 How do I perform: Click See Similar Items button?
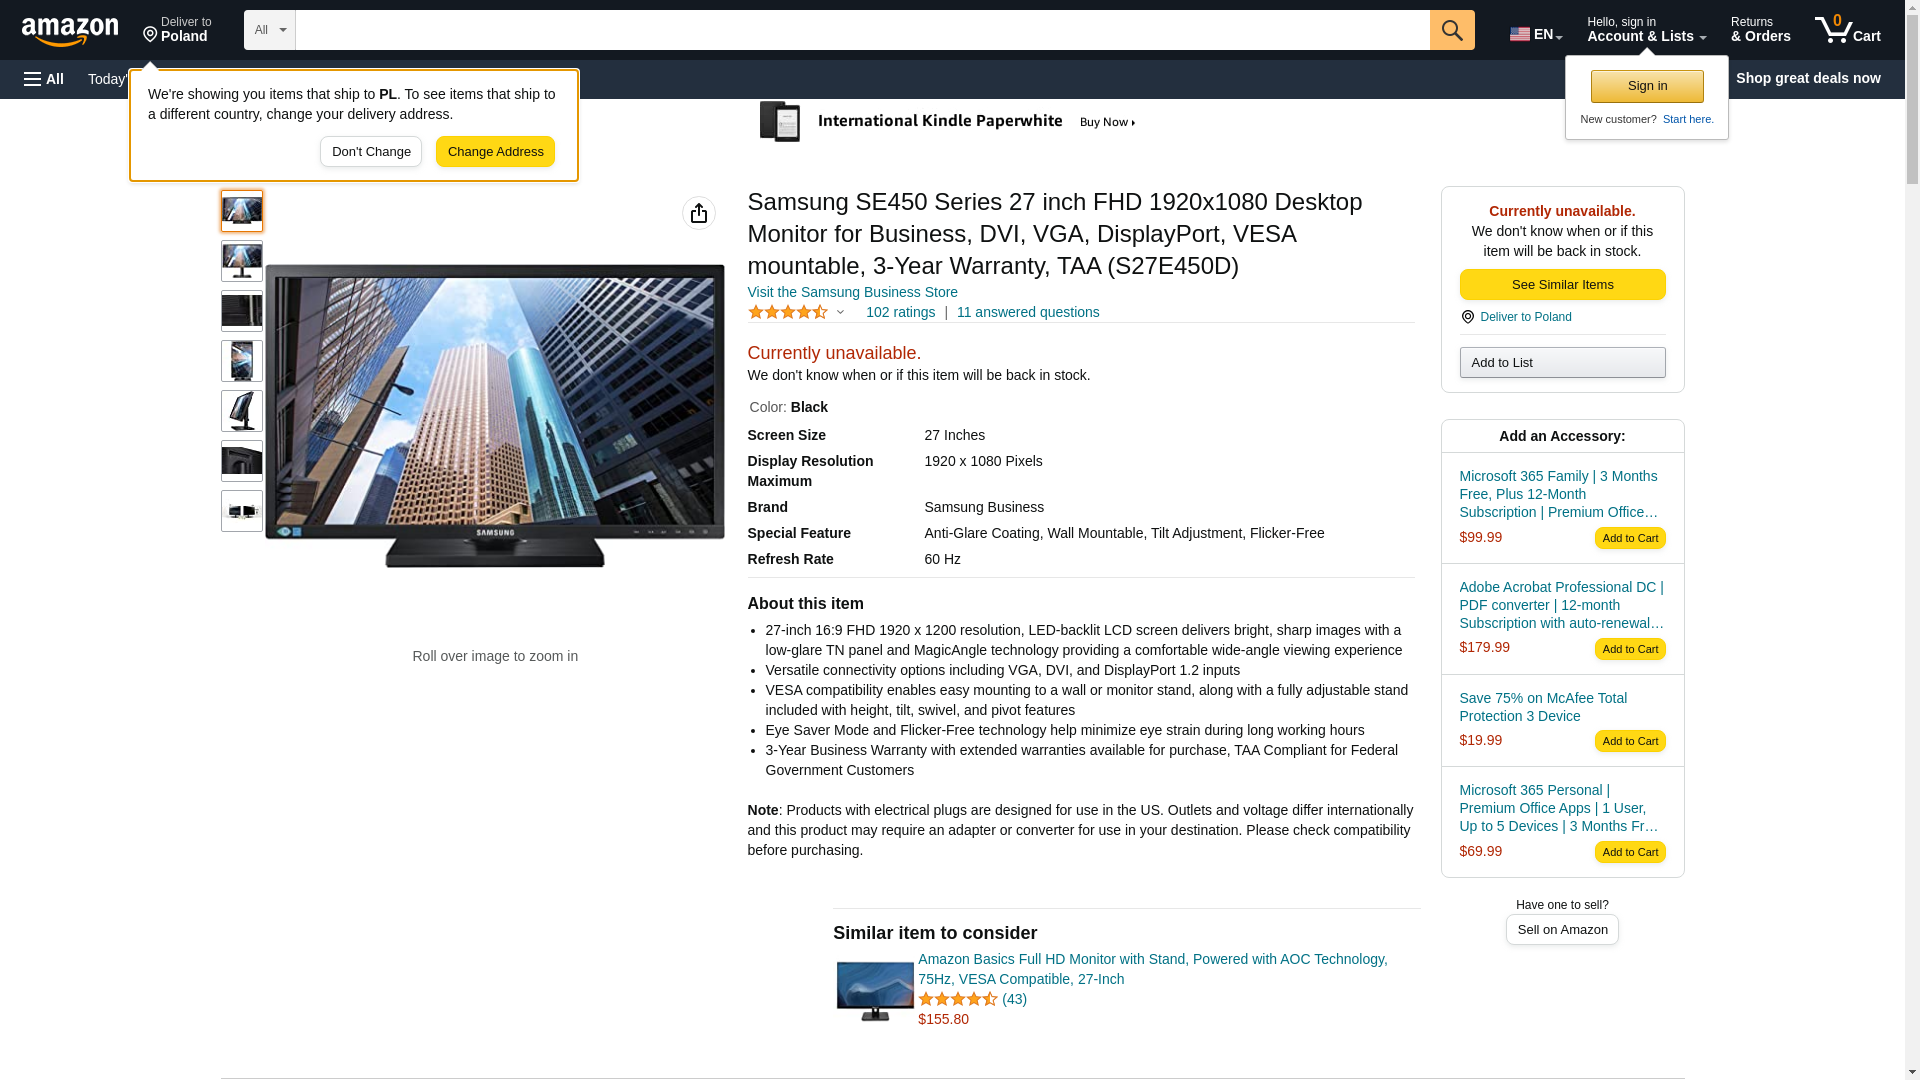tap(1561, 285)
